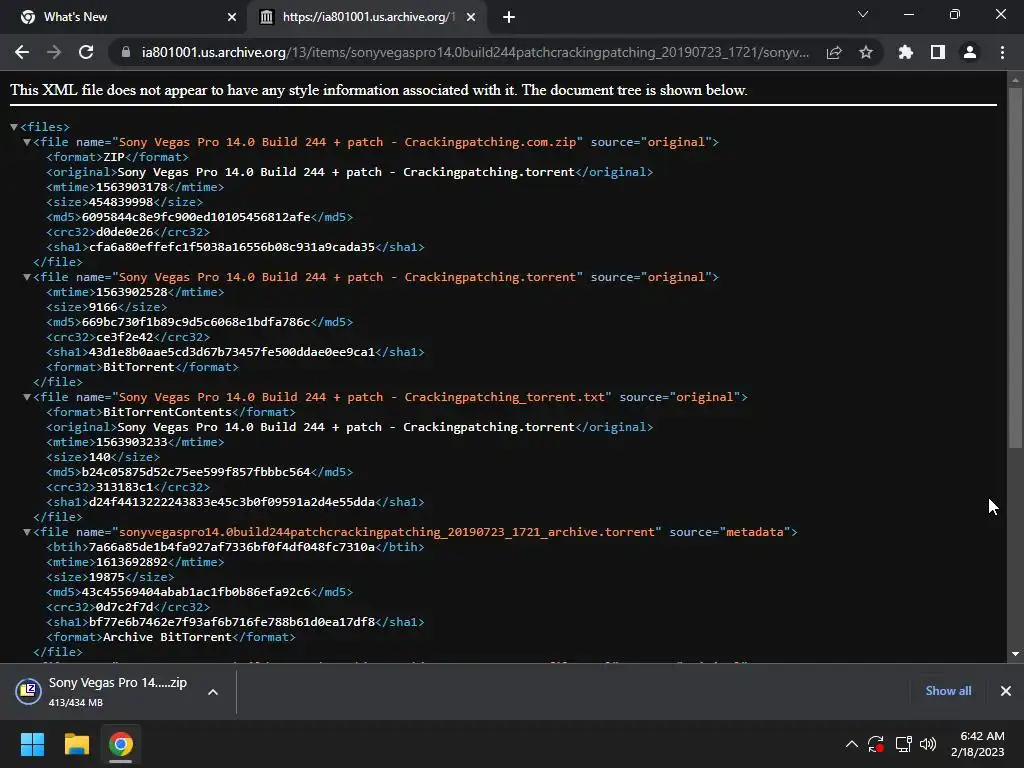Click the size value 140
The width and height of the screenshot is (1024, 768).
[99, 457]
